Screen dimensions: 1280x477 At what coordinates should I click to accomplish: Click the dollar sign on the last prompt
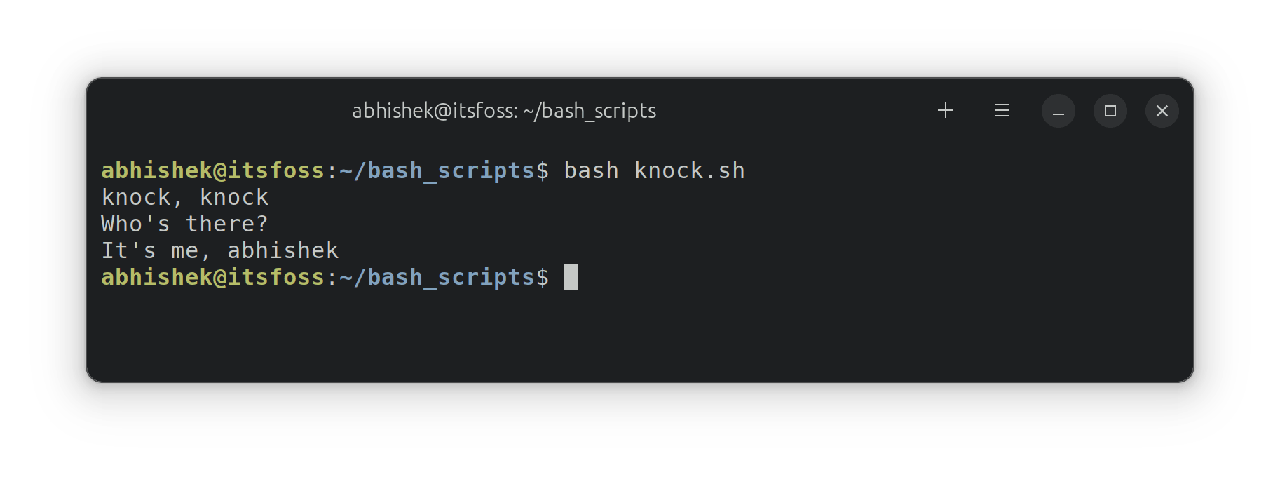(x=543, y=277)
